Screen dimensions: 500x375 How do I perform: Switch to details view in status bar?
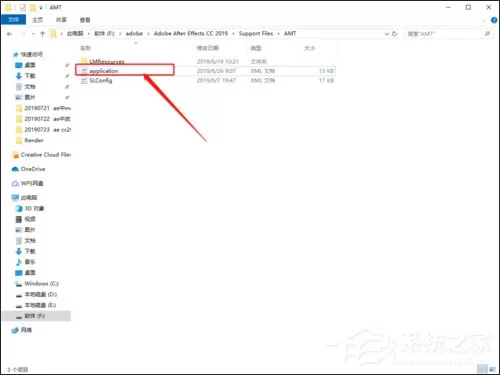point(482,369)
